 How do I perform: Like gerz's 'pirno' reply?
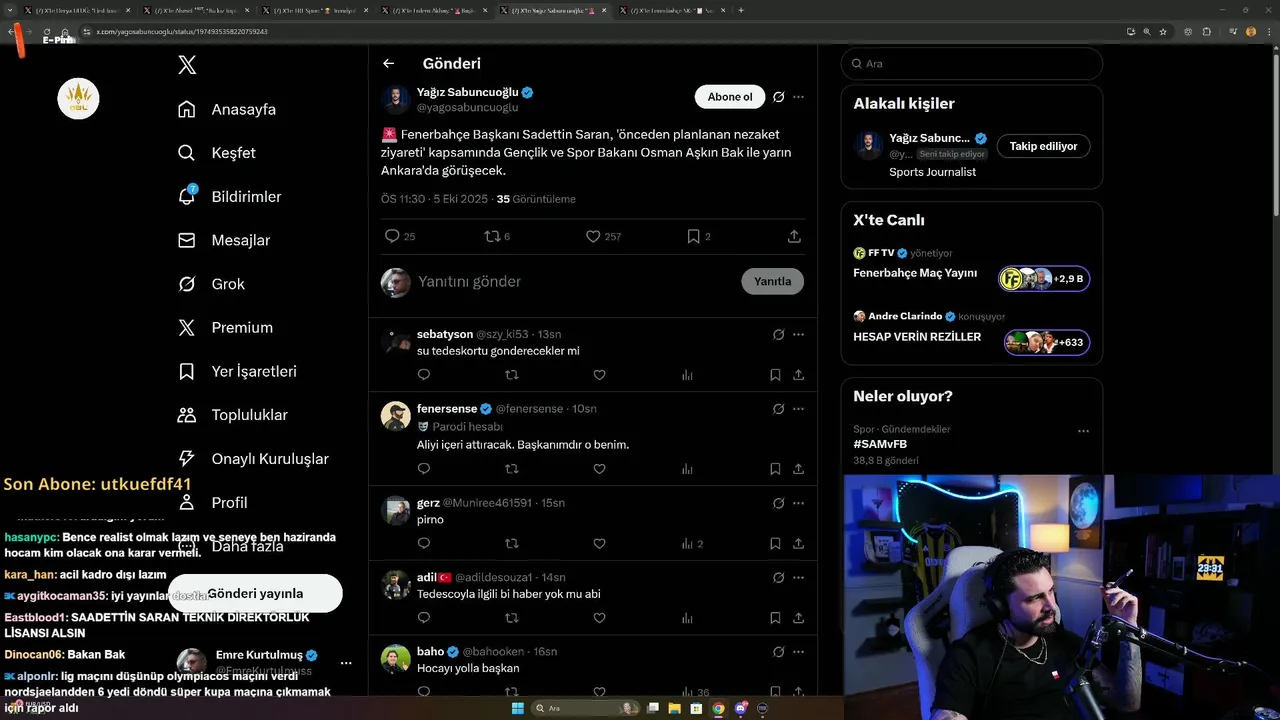click(599, 544)
